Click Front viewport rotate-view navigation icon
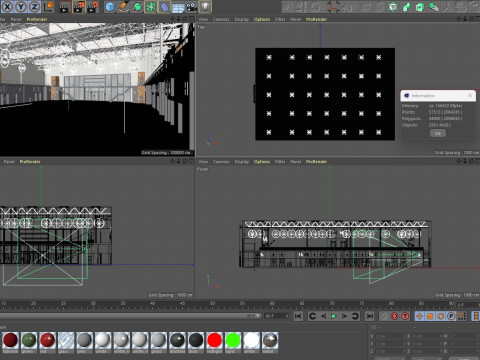Viewport: 480px width, 360px height. click(471, 161)
